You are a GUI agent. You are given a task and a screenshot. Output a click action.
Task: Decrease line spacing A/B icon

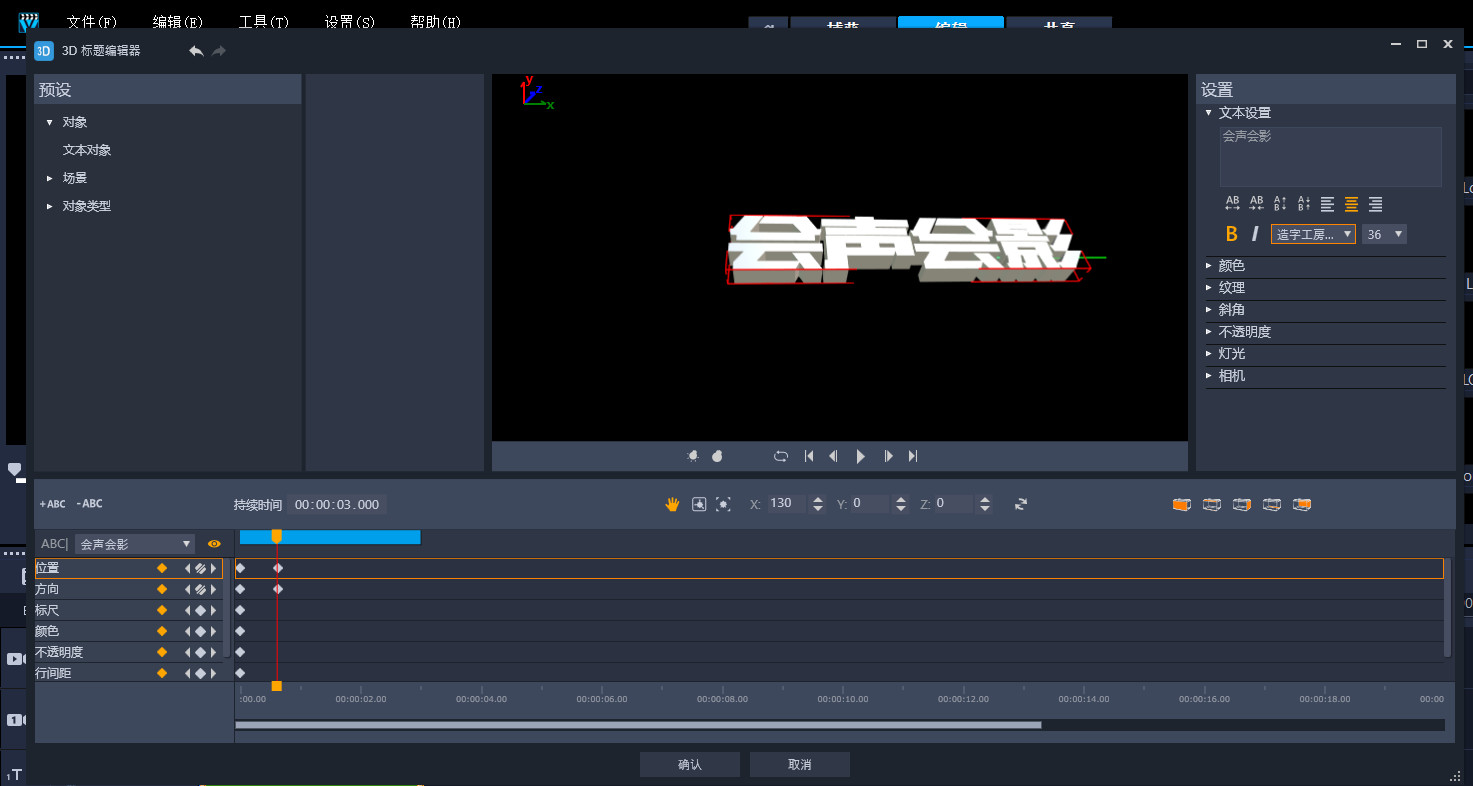click(1304, 204)
